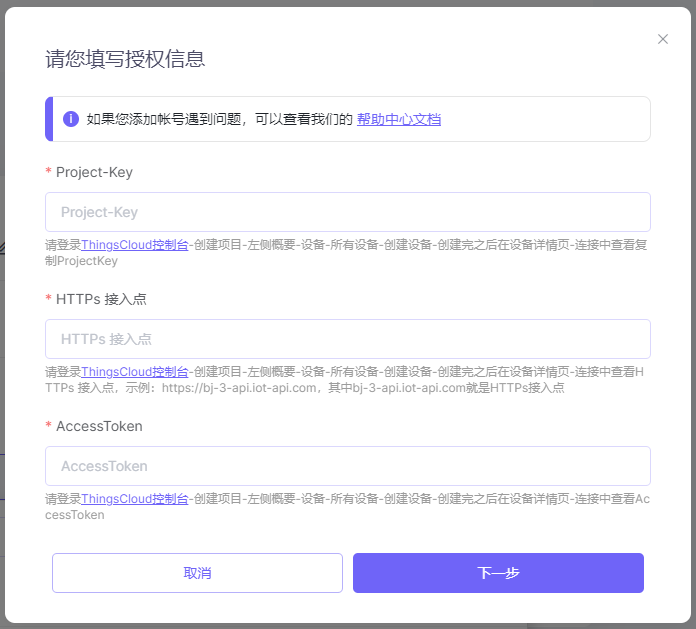Click into the HTTPs 接入点 text box

[x=348, y=339]
